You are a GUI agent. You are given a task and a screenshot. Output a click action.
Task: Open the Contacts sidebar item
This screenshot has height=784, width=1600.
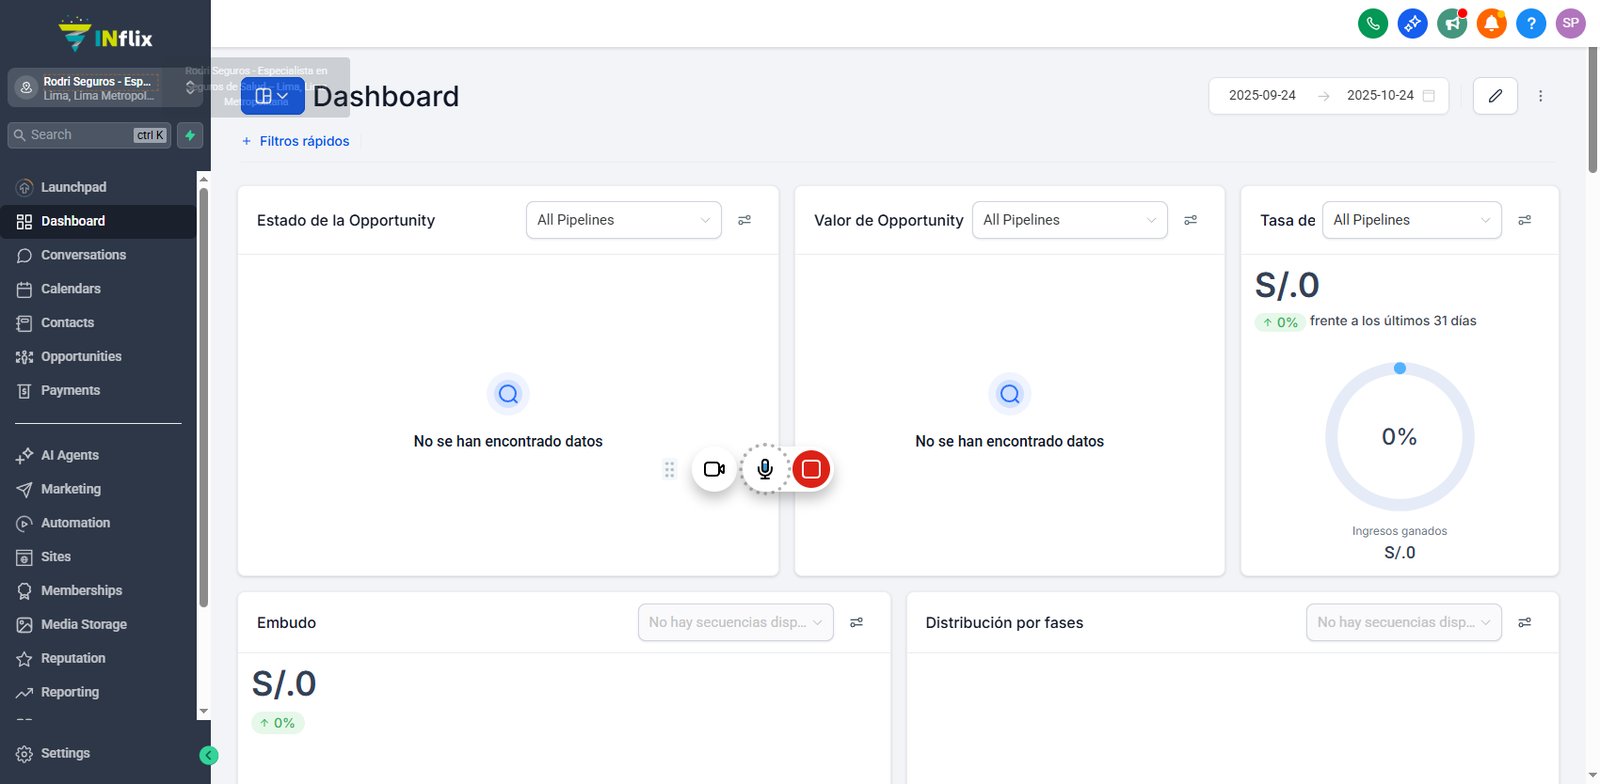pos(98,323)
